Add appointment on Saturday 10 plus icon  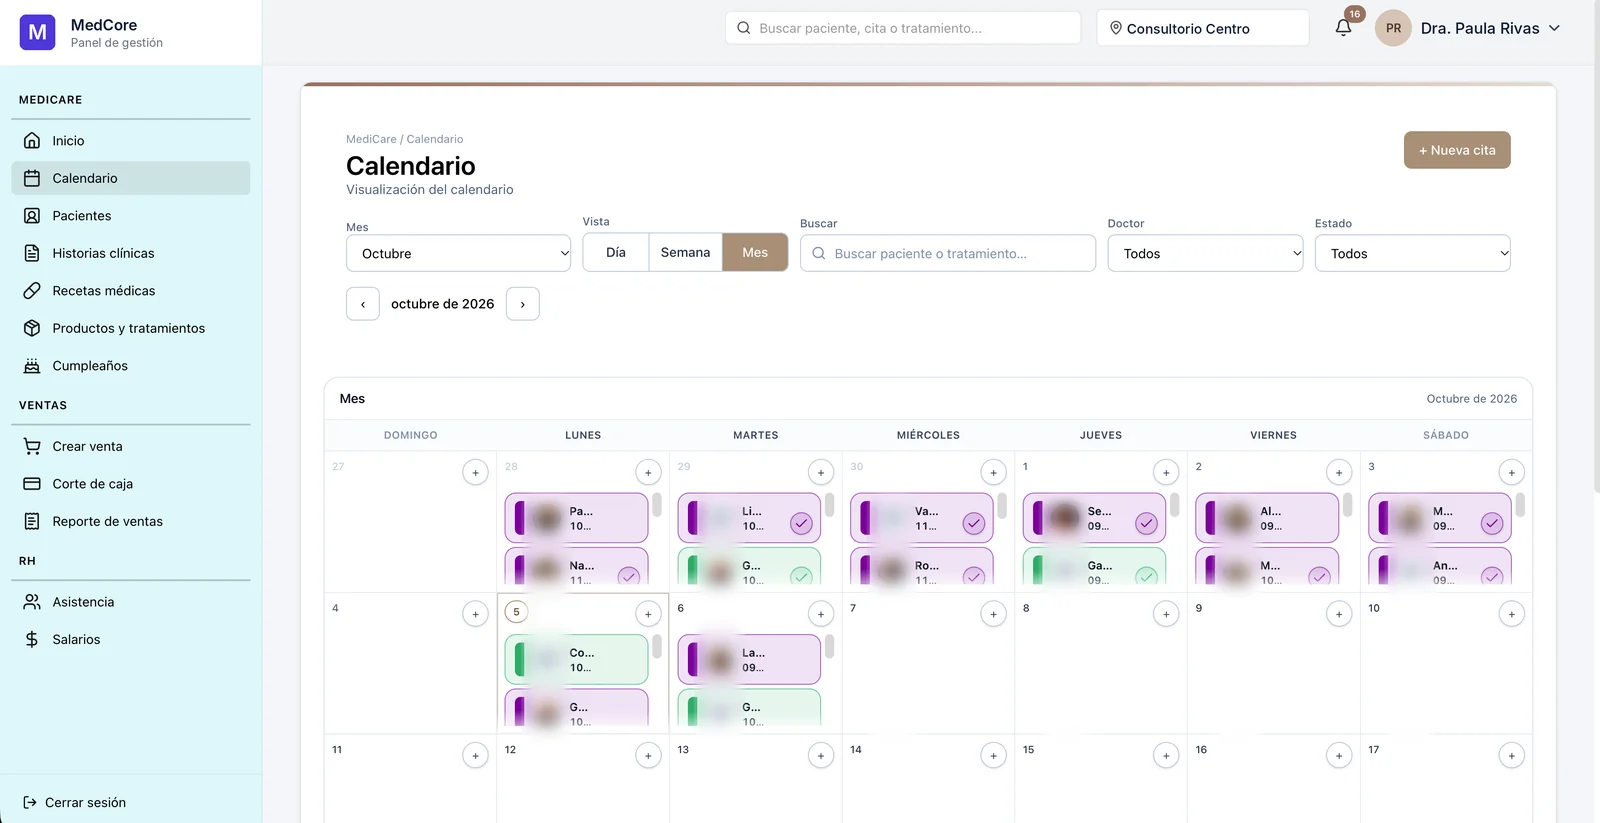pos(1511,614)
